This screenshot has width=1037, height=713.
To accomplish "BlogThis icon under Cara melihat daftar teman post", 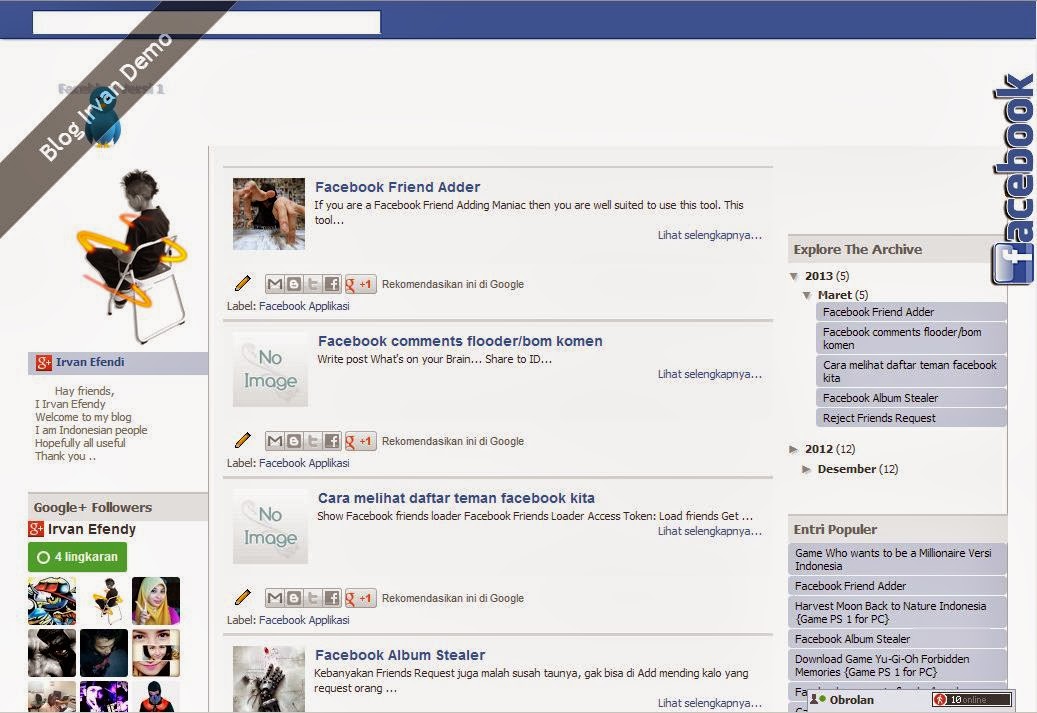I will [x=294, y=598].
